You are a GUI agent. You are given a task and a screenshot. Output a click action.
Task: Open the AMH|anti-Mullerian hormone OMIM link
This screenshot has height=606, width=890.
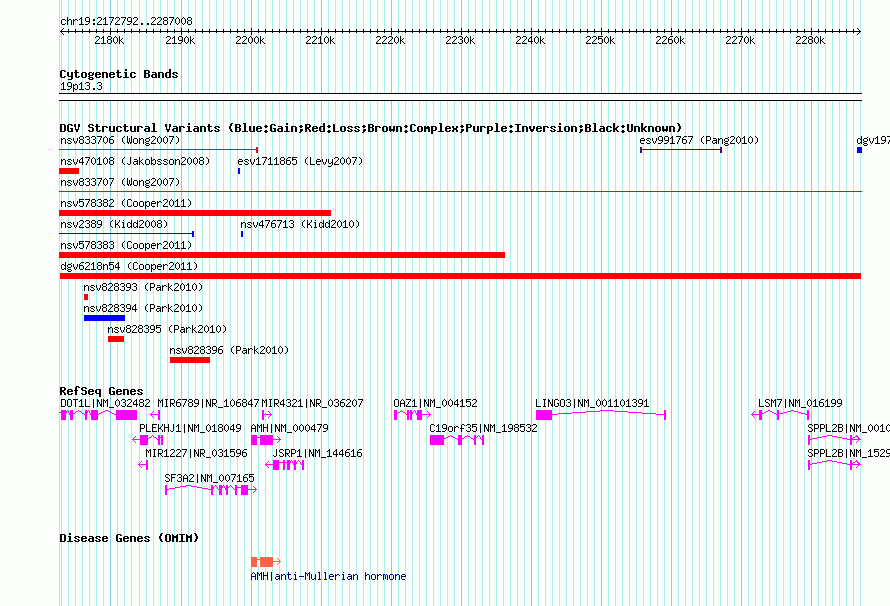point(329,576)
